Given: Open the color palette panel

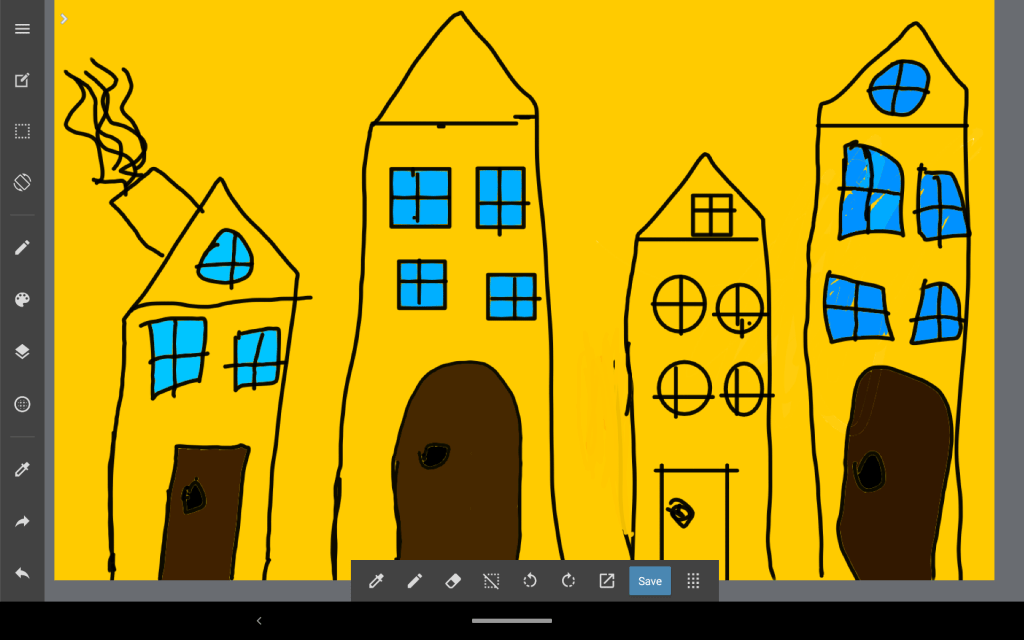Looking at the screenshot, I should click(x=22, y=299).
